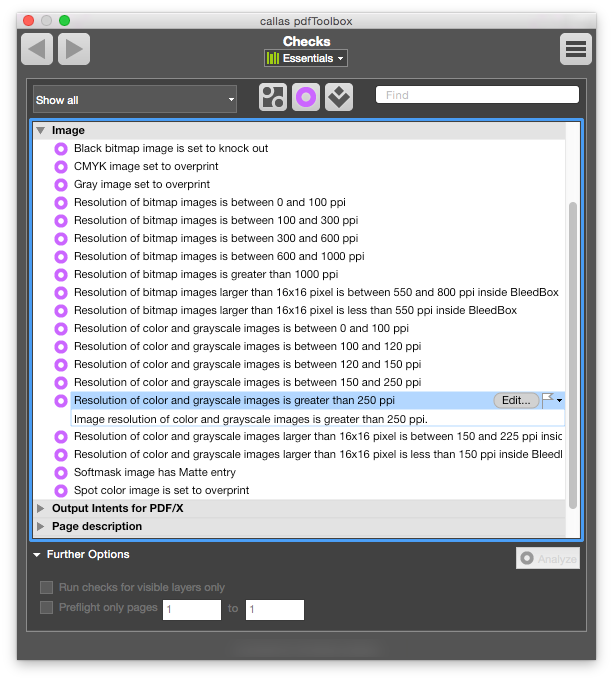Click check icon for Softmask image has Matte entry
The width and height of the screenshot is (613, 681).
(x=61, y=473)
